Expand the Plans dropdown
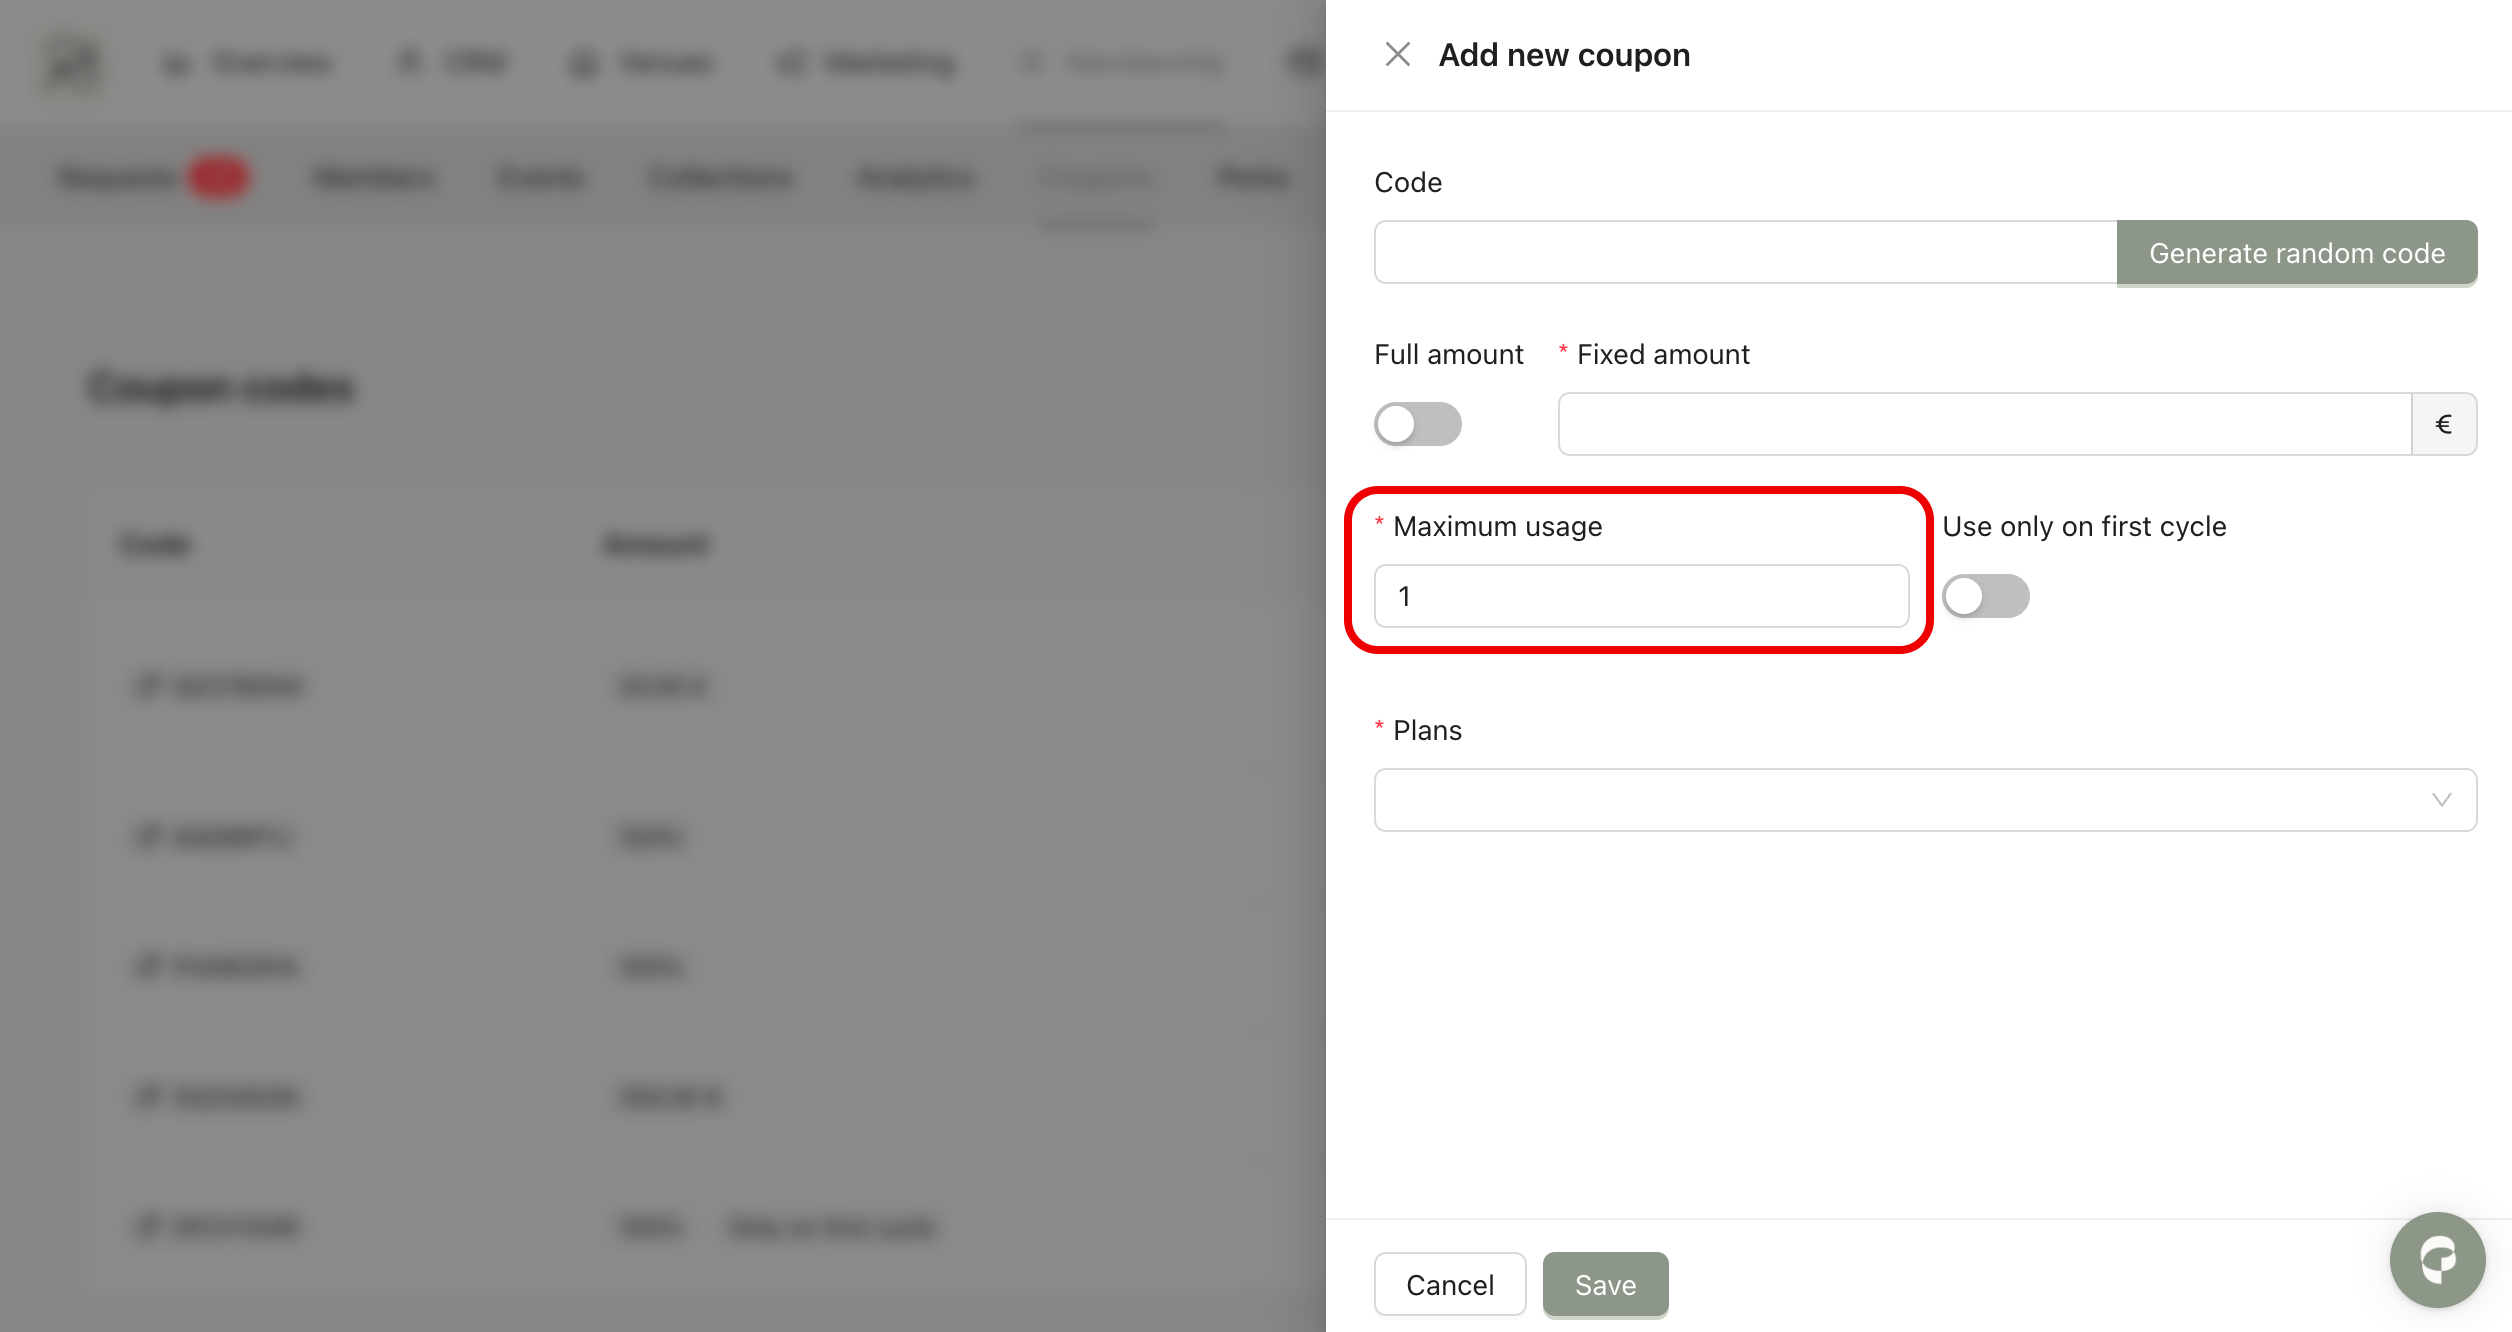Image resolution: width=2512 pixels, height=1332 pixels. click(1924, 800)
